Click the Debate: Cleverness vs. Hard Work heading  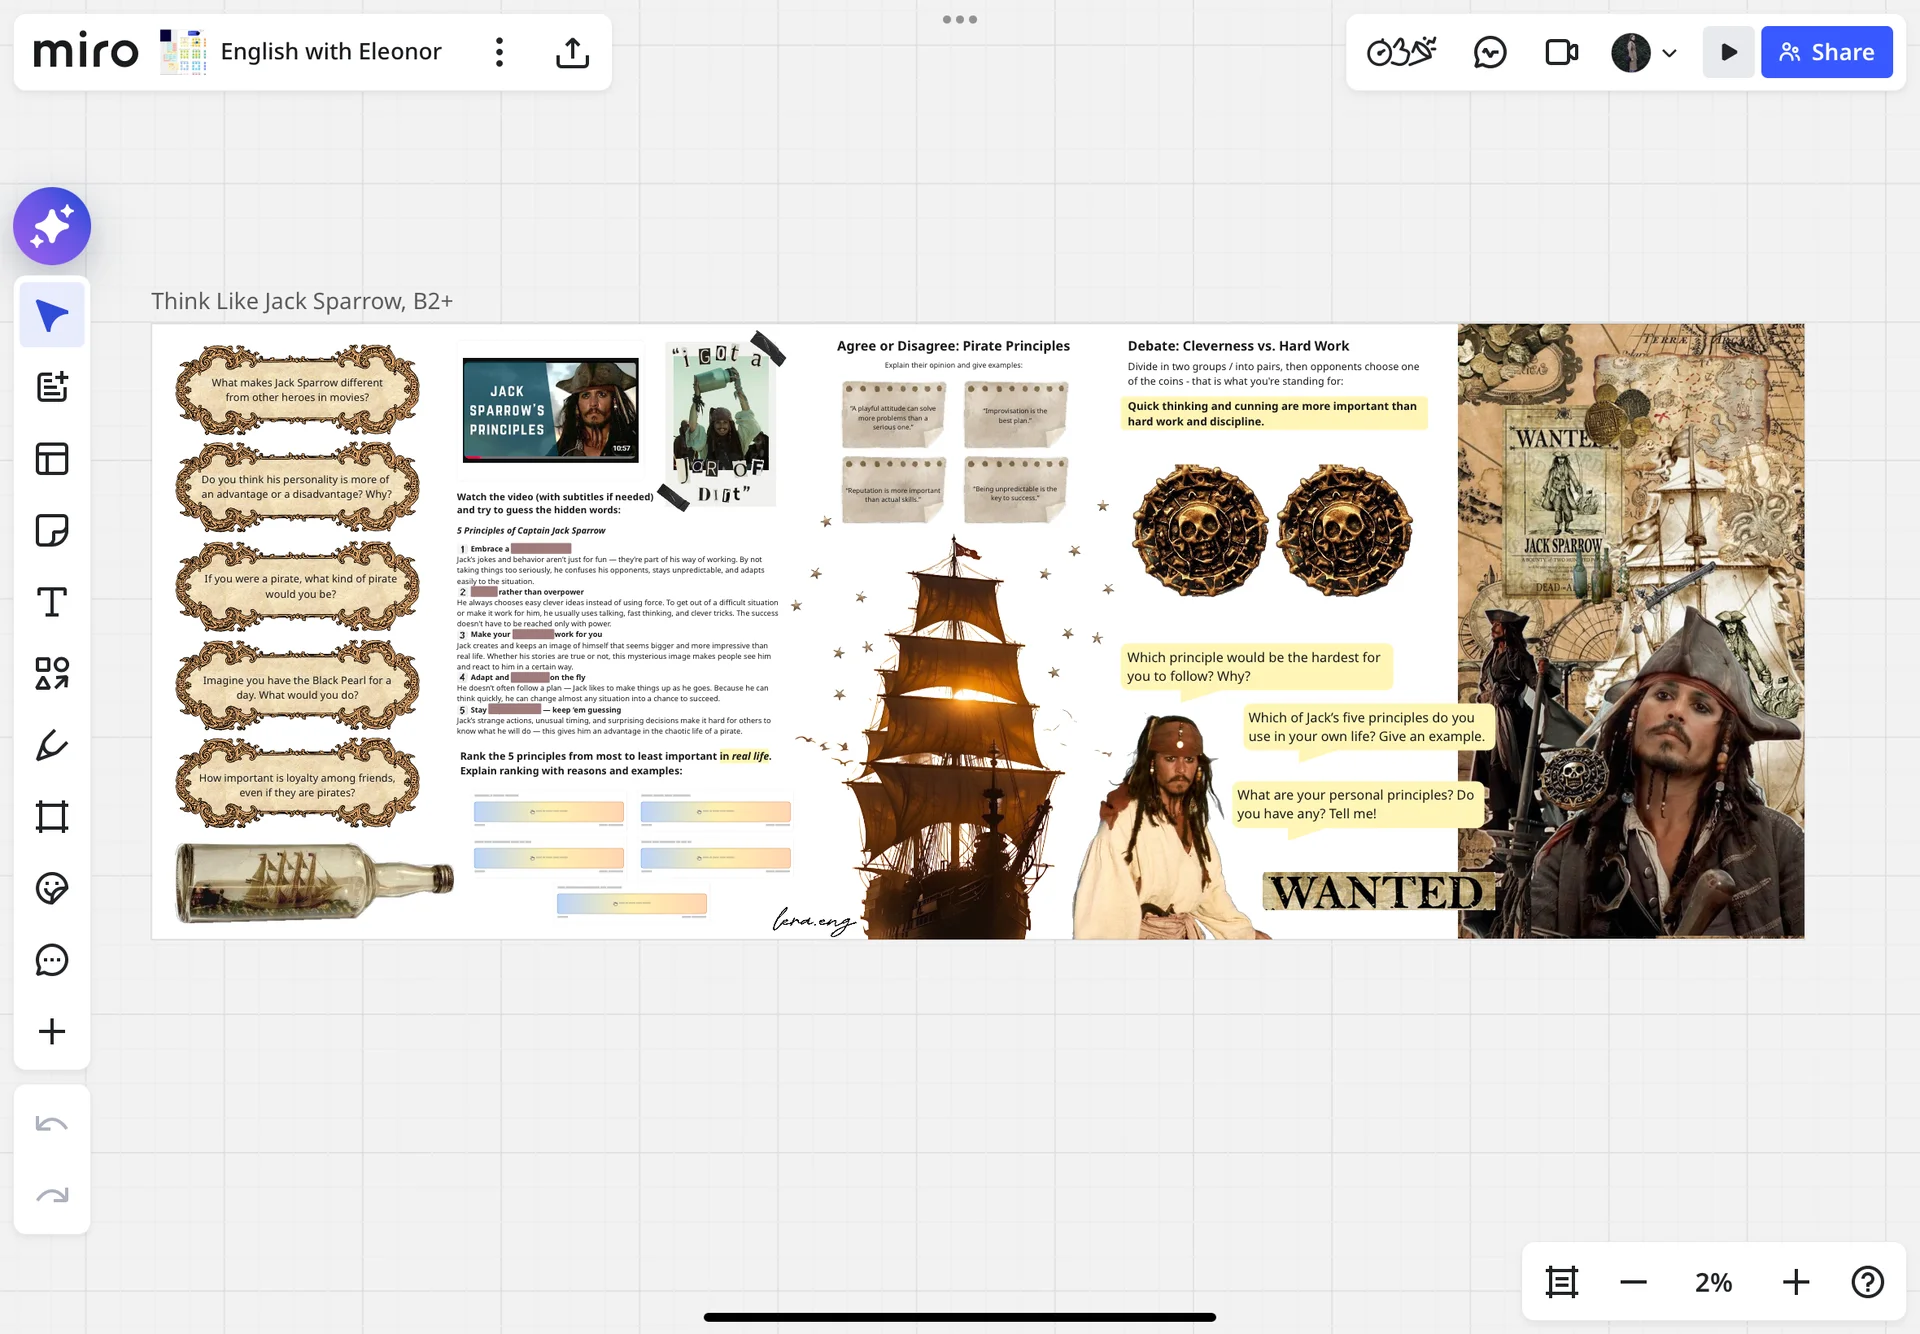(x=1238, y=346)
